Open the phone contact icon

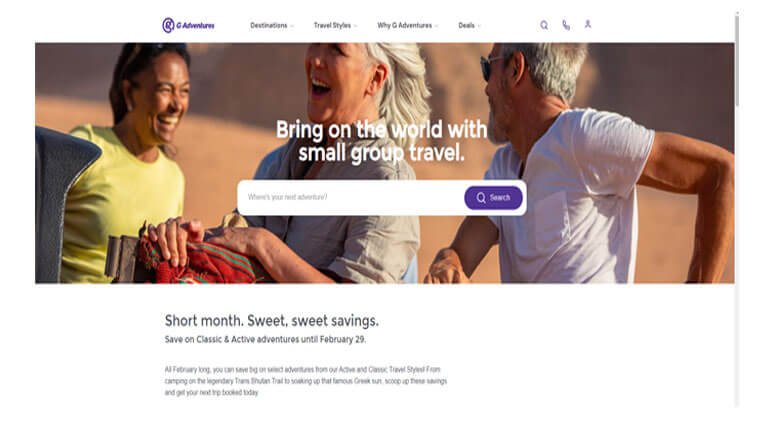coord(566,25)
